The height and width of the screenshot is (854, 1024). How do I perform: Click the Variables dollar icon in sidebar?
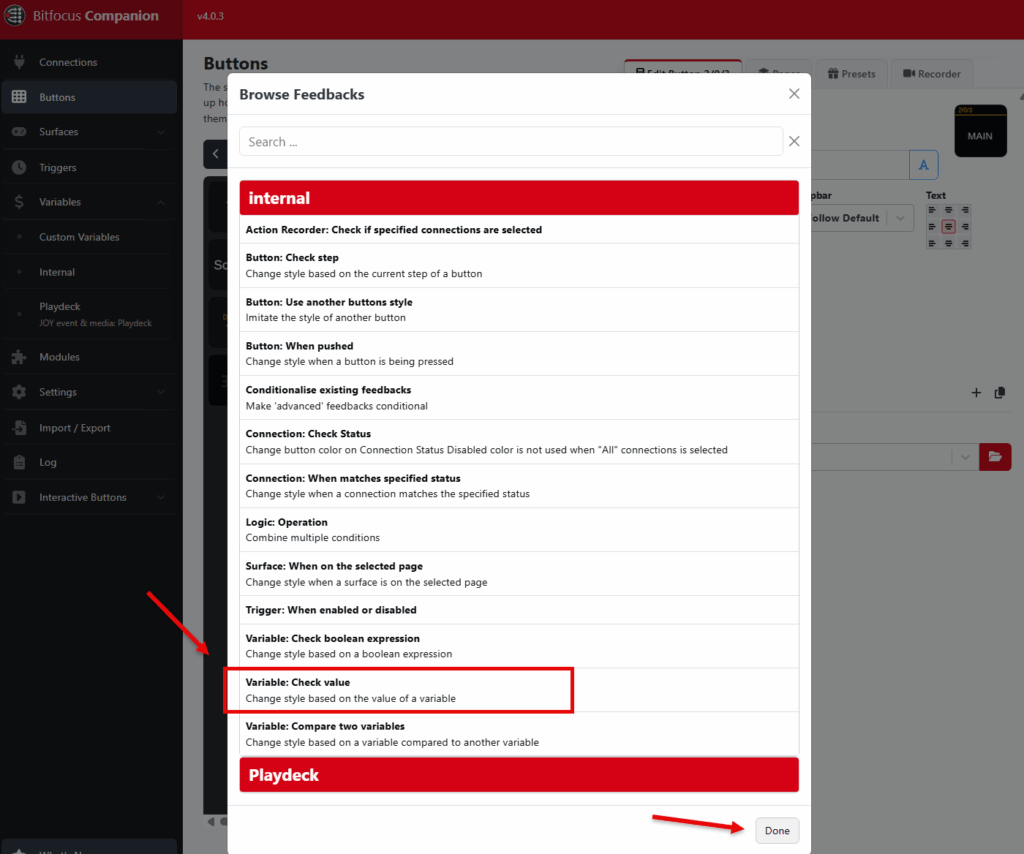[17, 203]
